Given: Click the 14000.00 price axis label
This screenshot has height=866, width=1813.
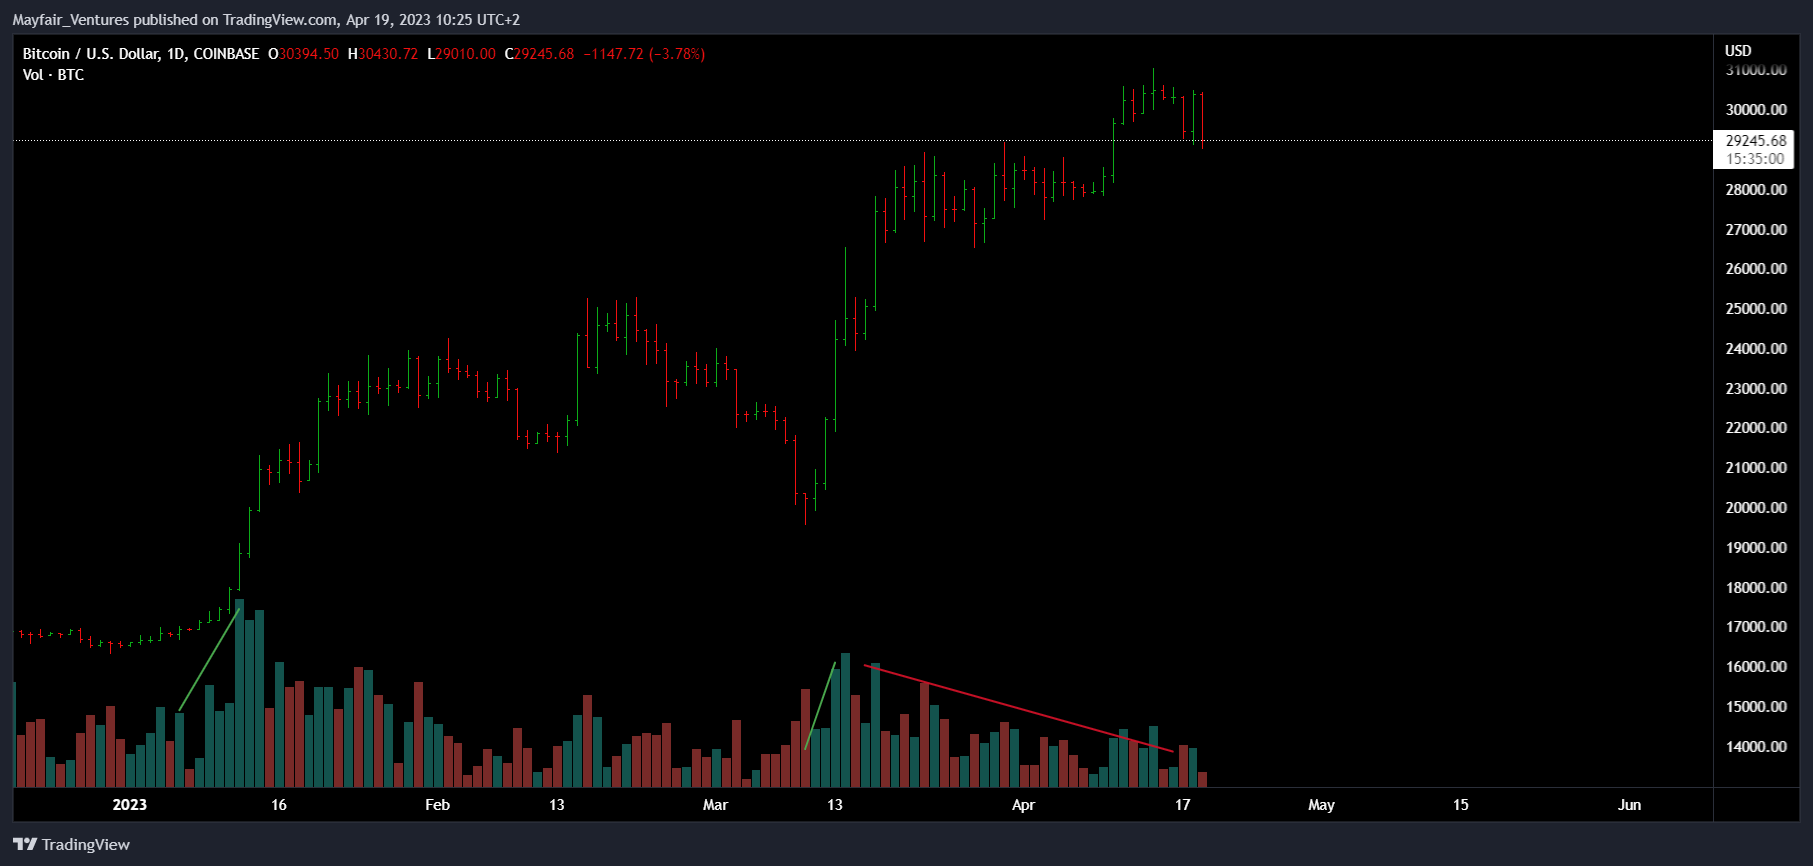Looking at the screenshot, I should pyautogui.click(x=1756, y=747).
